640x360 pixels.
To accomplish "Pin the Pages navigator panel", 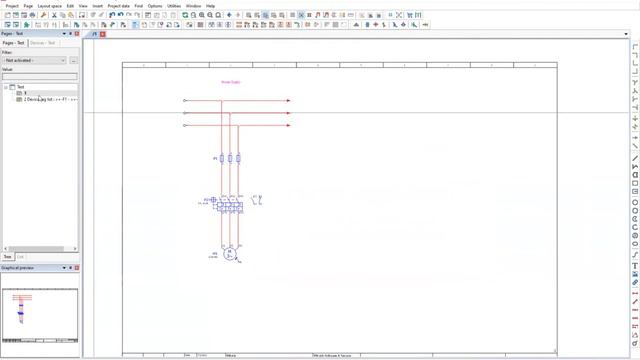I will [x=70, y=34].
